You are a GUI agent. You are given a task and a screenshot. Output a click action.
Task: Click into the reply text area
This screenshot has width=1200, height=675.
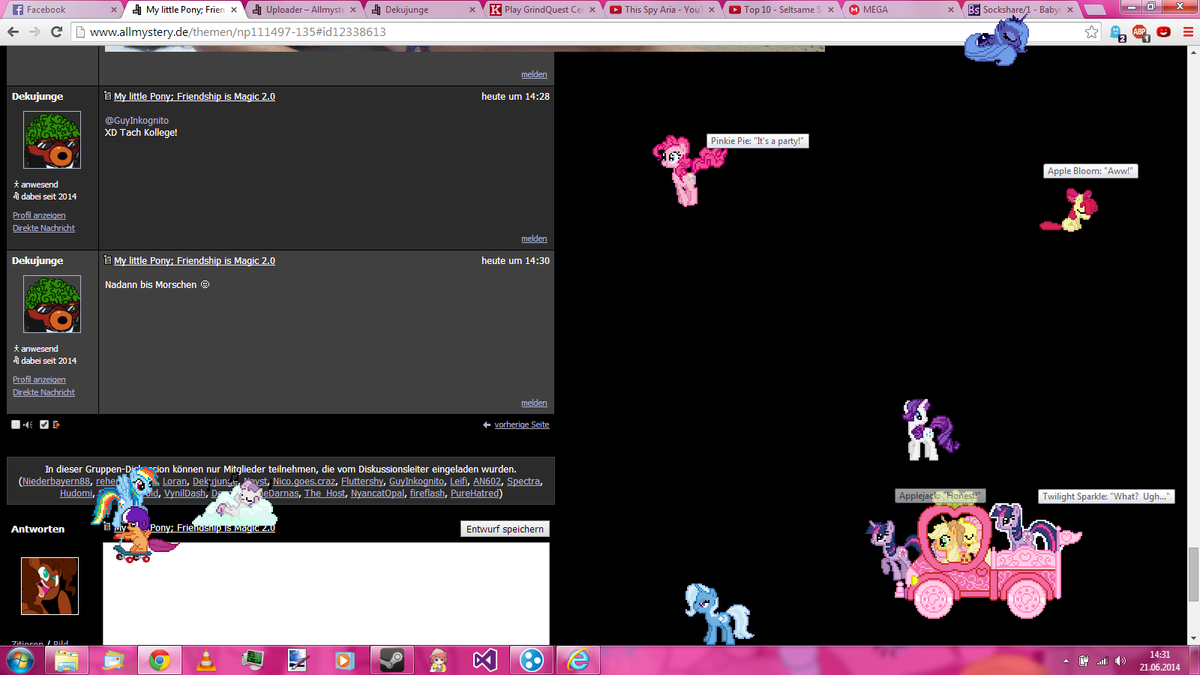click(x=326, y=594)
